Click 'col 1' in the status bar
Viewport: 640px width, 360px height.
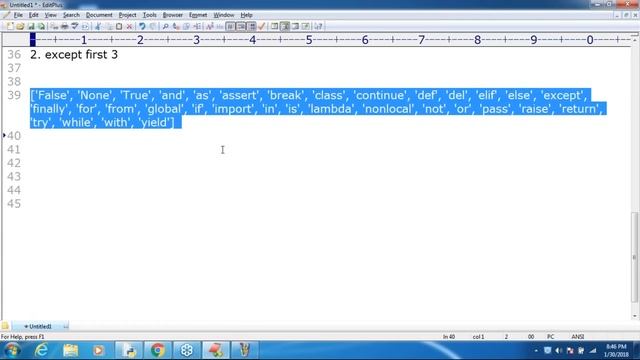(478, 337)
